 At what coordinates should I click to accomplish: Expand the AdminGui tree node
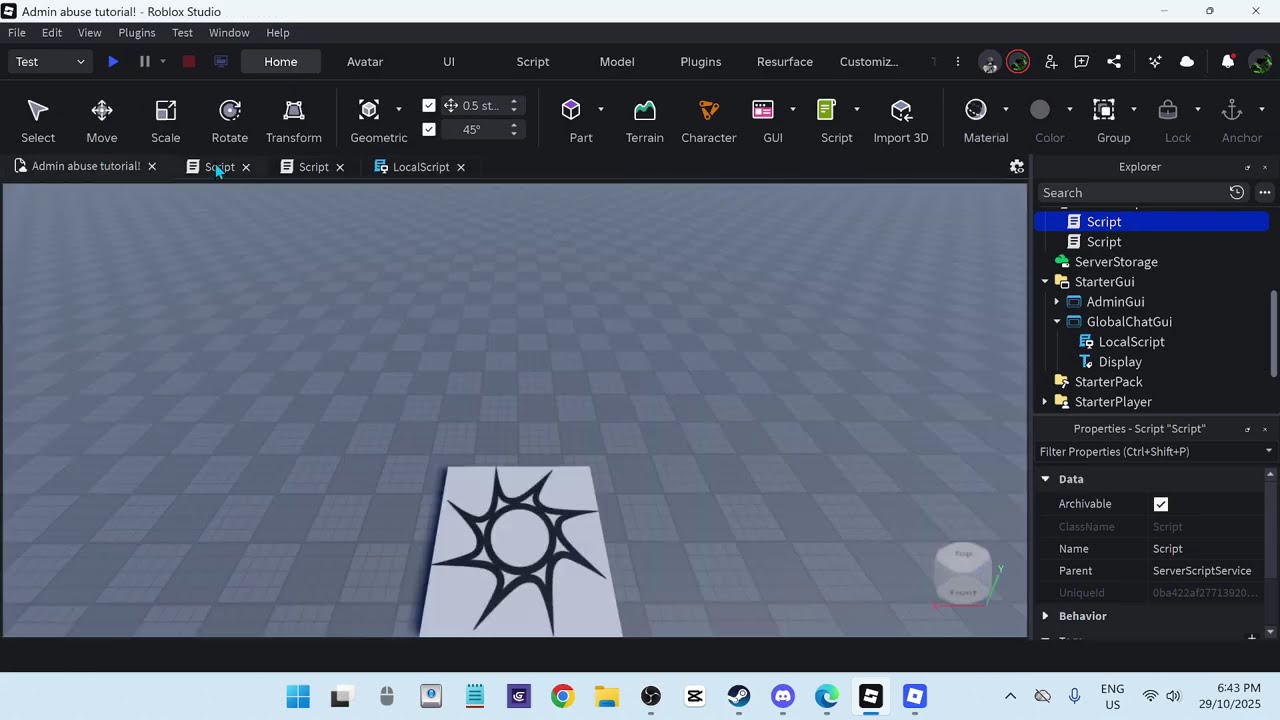[x=1057, y=302]
